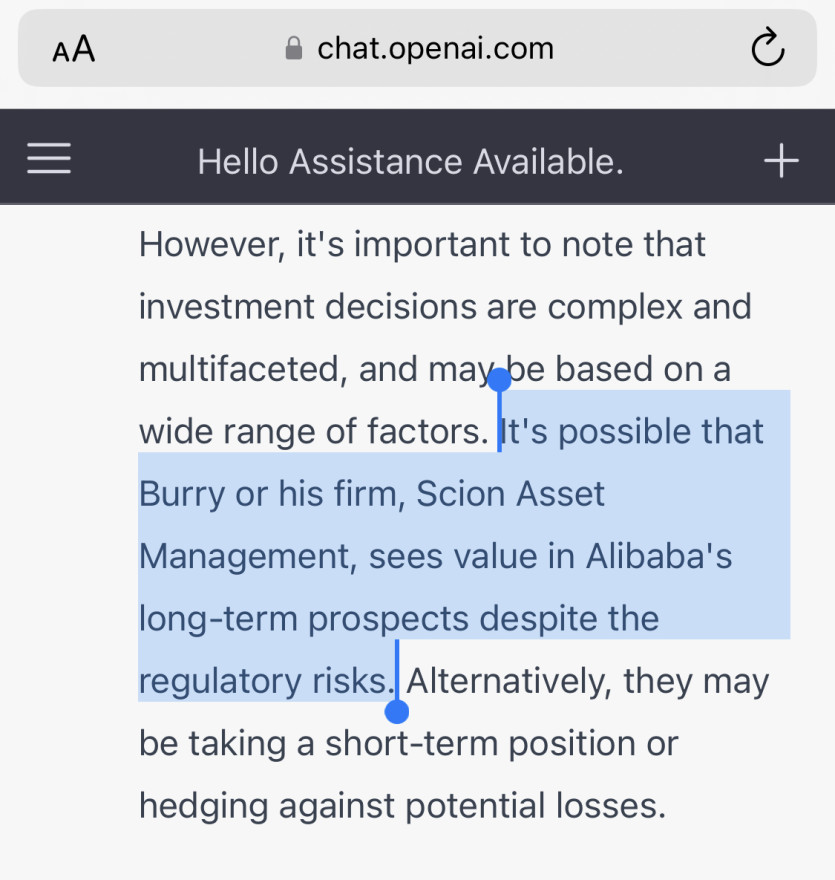Tap the "Hello Assistance Available." chat title
The width and height of the screenshot is (835, 880).
(x=410, y=161)
